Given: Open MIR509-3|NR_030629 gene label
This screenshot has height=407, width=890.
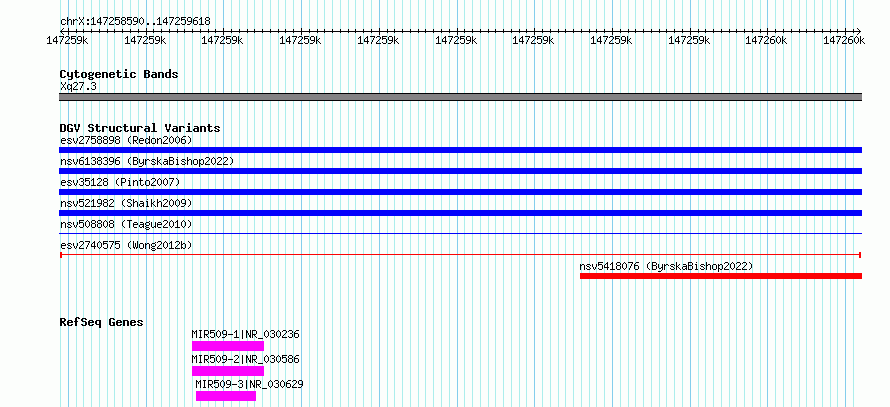Looking at the screenshot, I should (x=249, y=384).
